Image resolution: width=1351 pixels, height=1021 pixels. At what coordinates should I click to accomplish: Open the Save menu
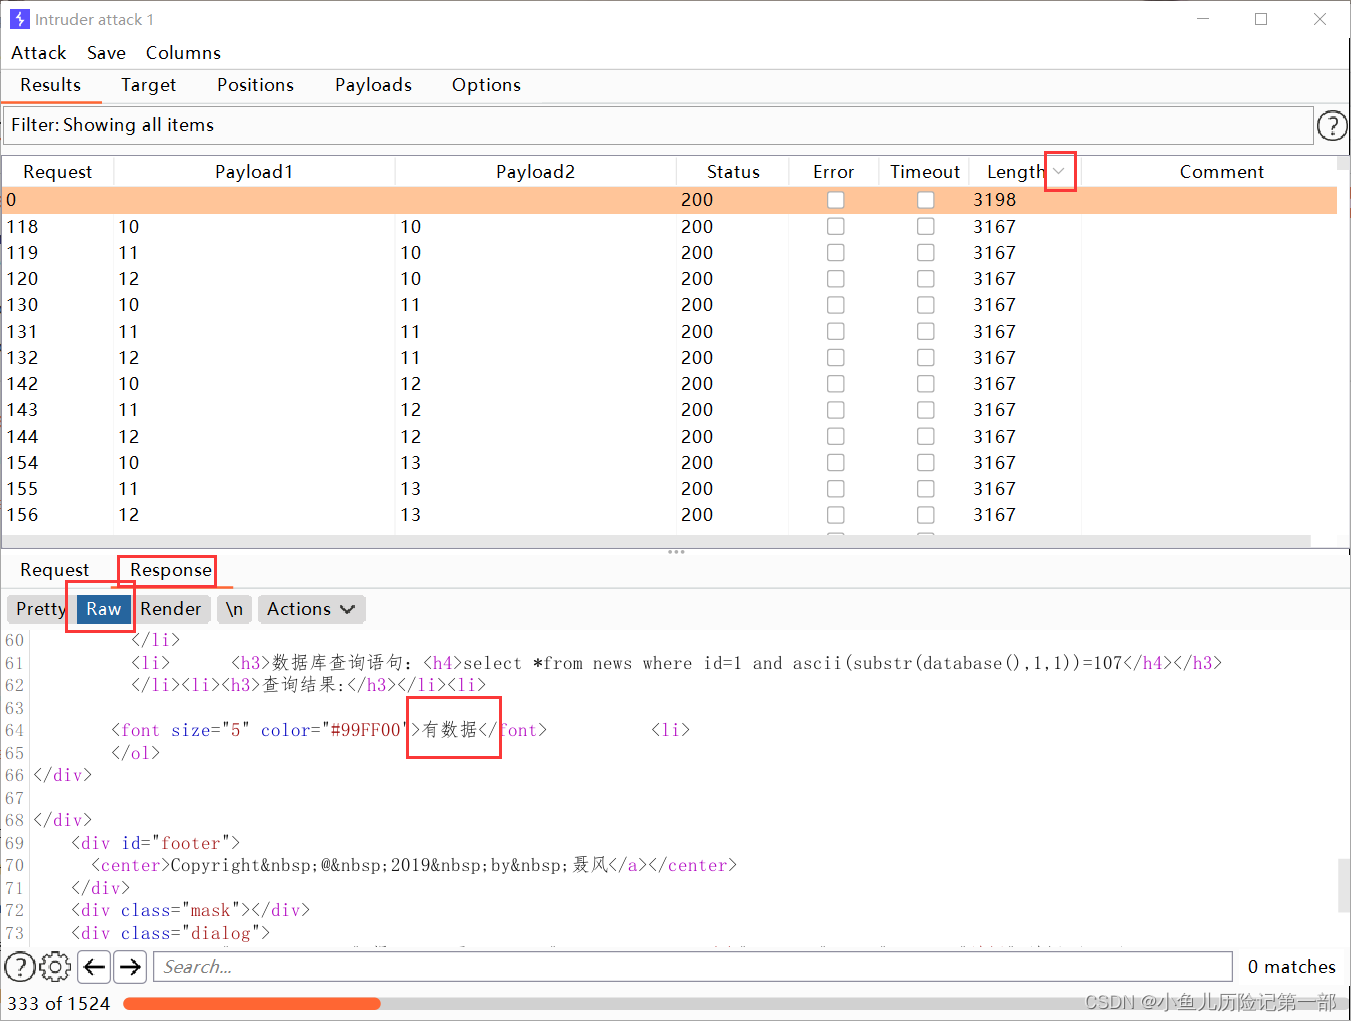pos(106,53)
